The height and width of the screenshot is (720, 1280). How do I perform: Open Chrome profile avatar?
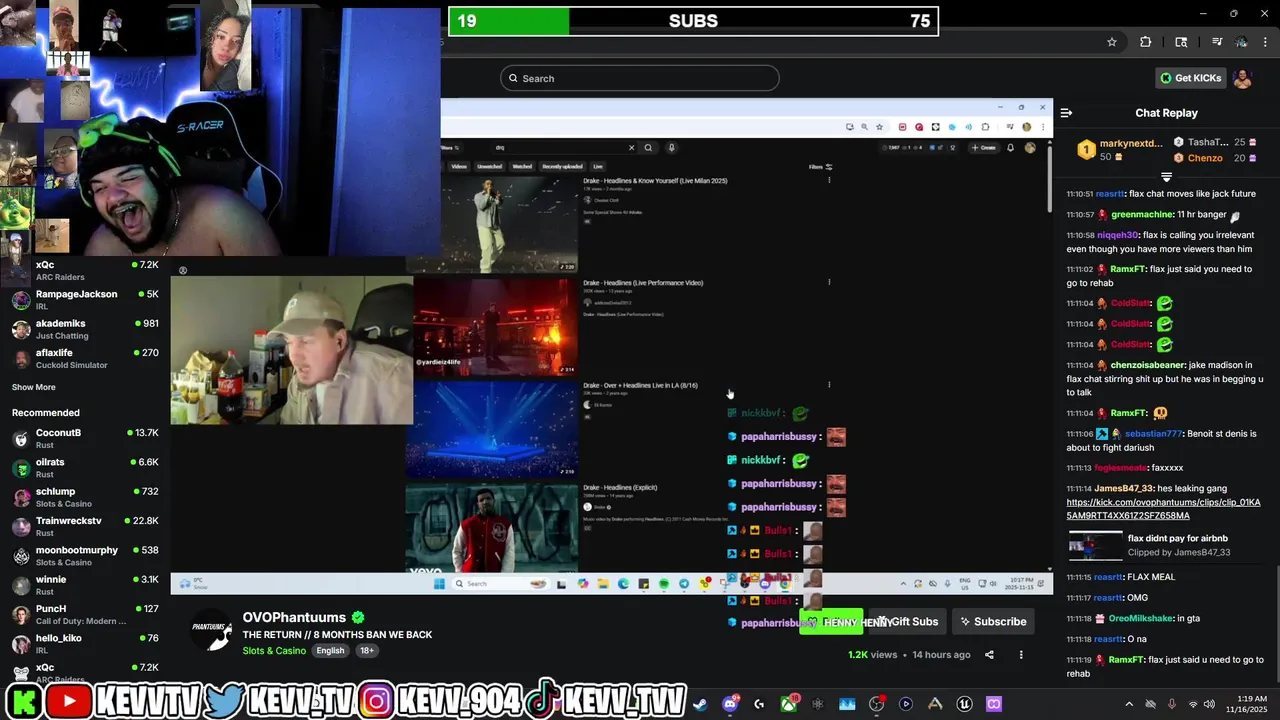[1241, 42]
